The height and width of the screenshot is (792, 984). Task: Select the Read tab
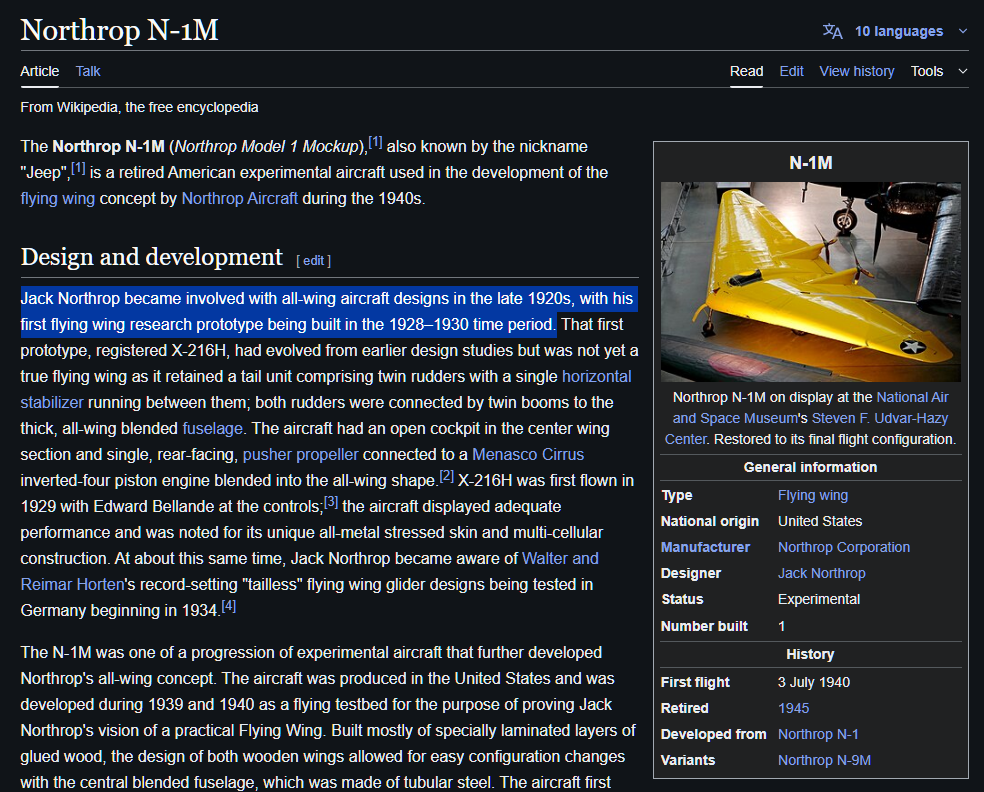click(x=746, y=72)
